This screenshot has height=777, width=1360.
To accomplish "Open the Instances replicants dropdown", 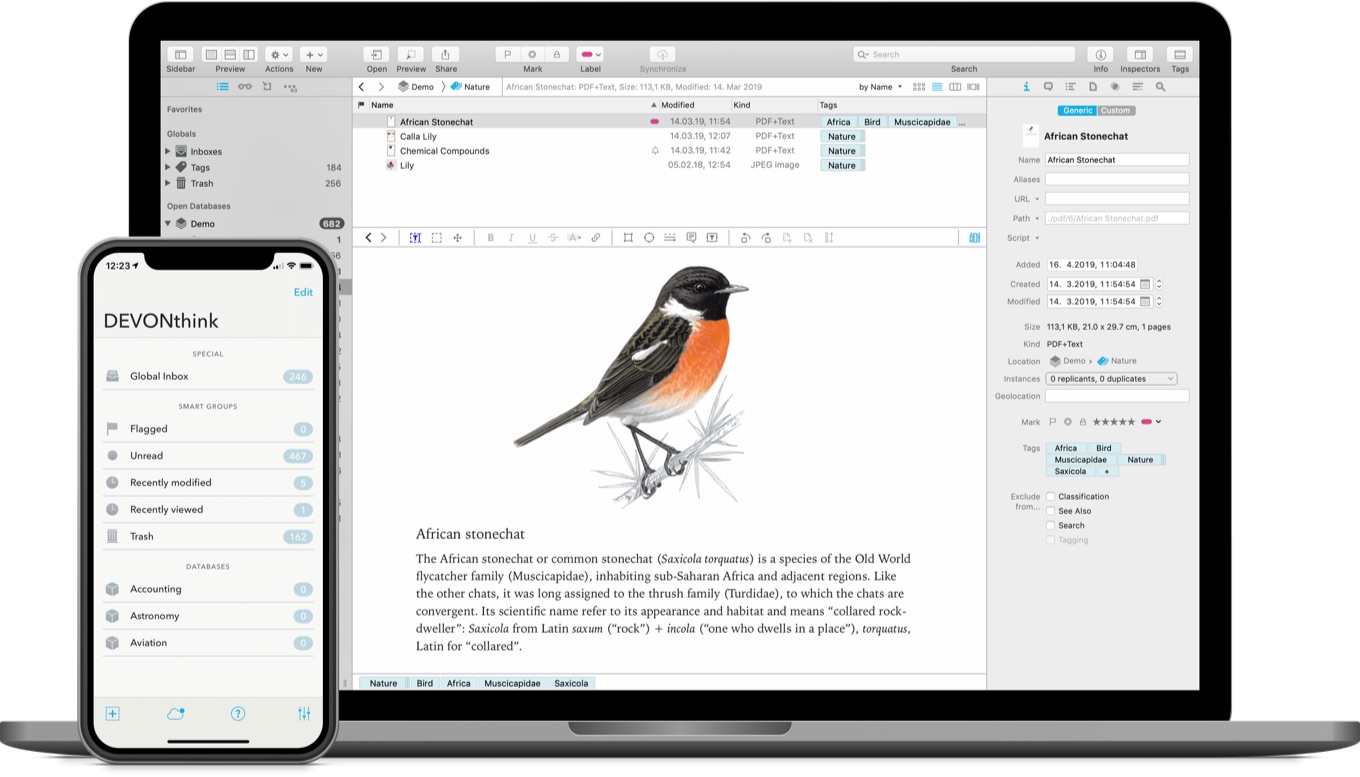I will click(x=1111, y=379).
